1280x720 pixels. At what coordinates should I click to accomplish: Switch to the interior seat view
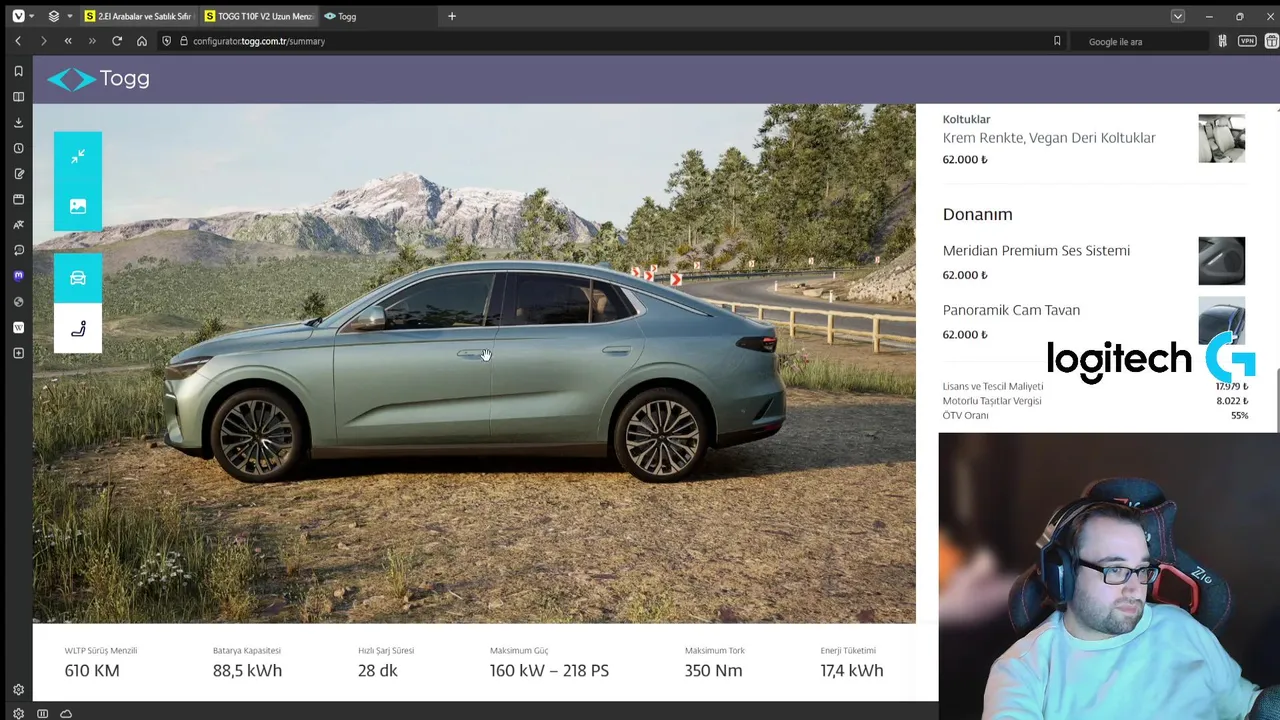point(78,328)
